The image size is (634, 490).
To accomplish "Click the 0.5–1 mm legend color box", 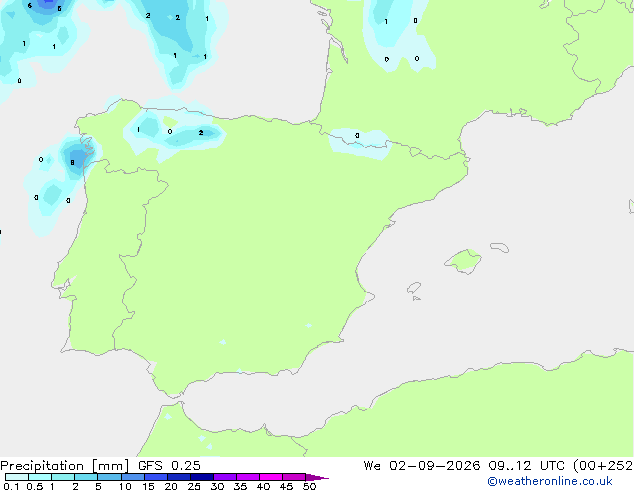I will tap(40, 477).
